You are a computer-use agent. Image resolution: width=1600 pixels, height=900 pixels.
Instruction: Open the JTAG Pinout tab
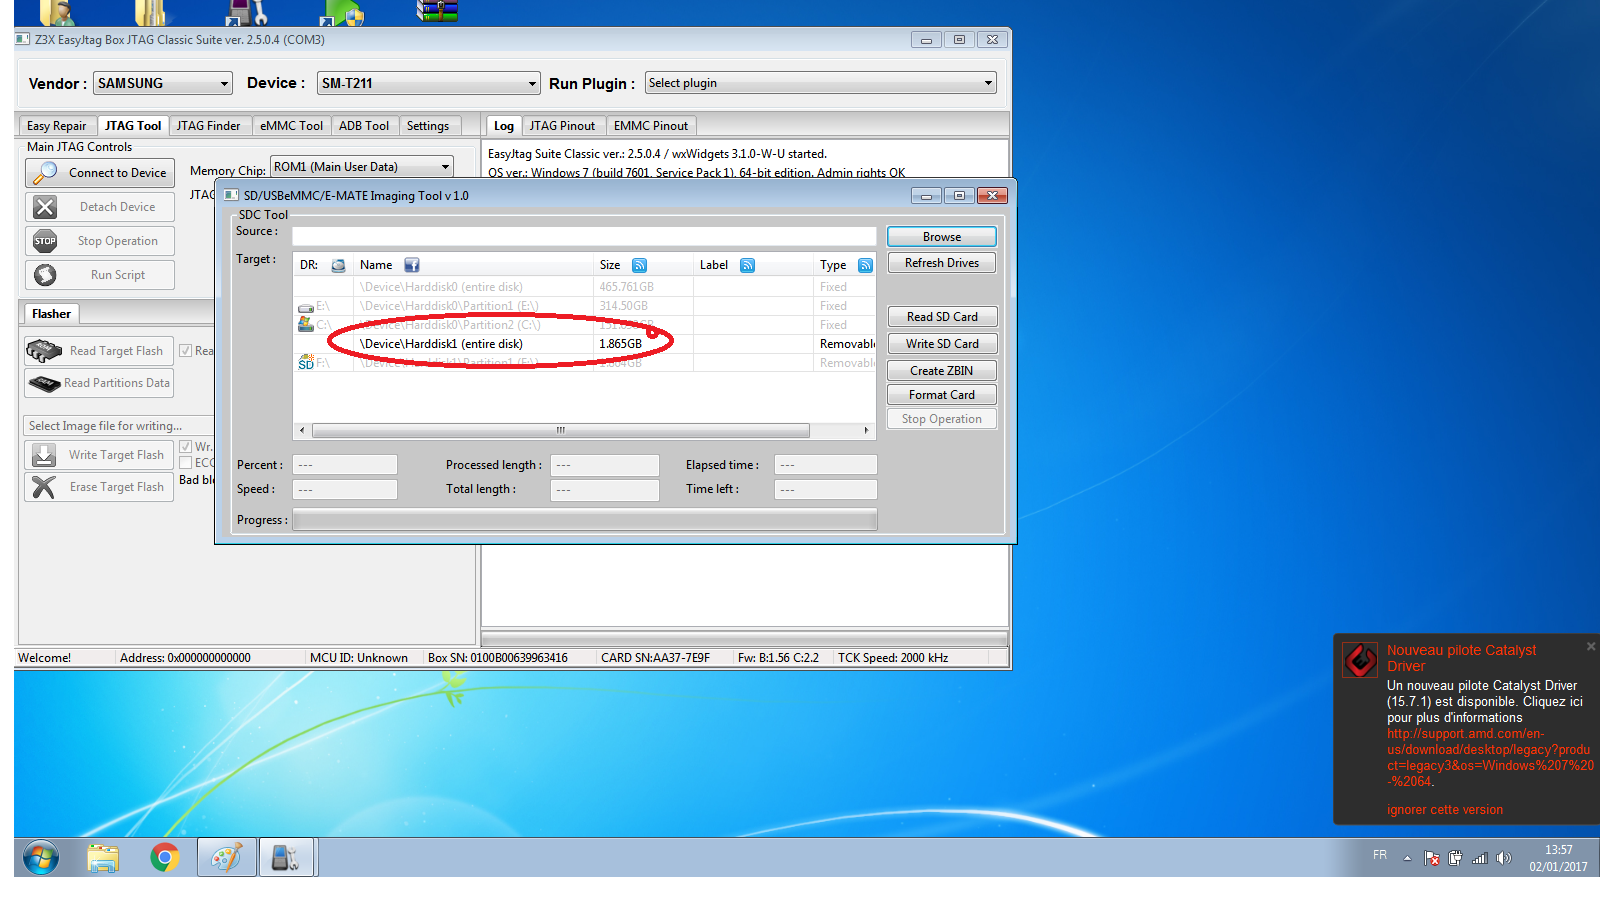click(562, 126)
